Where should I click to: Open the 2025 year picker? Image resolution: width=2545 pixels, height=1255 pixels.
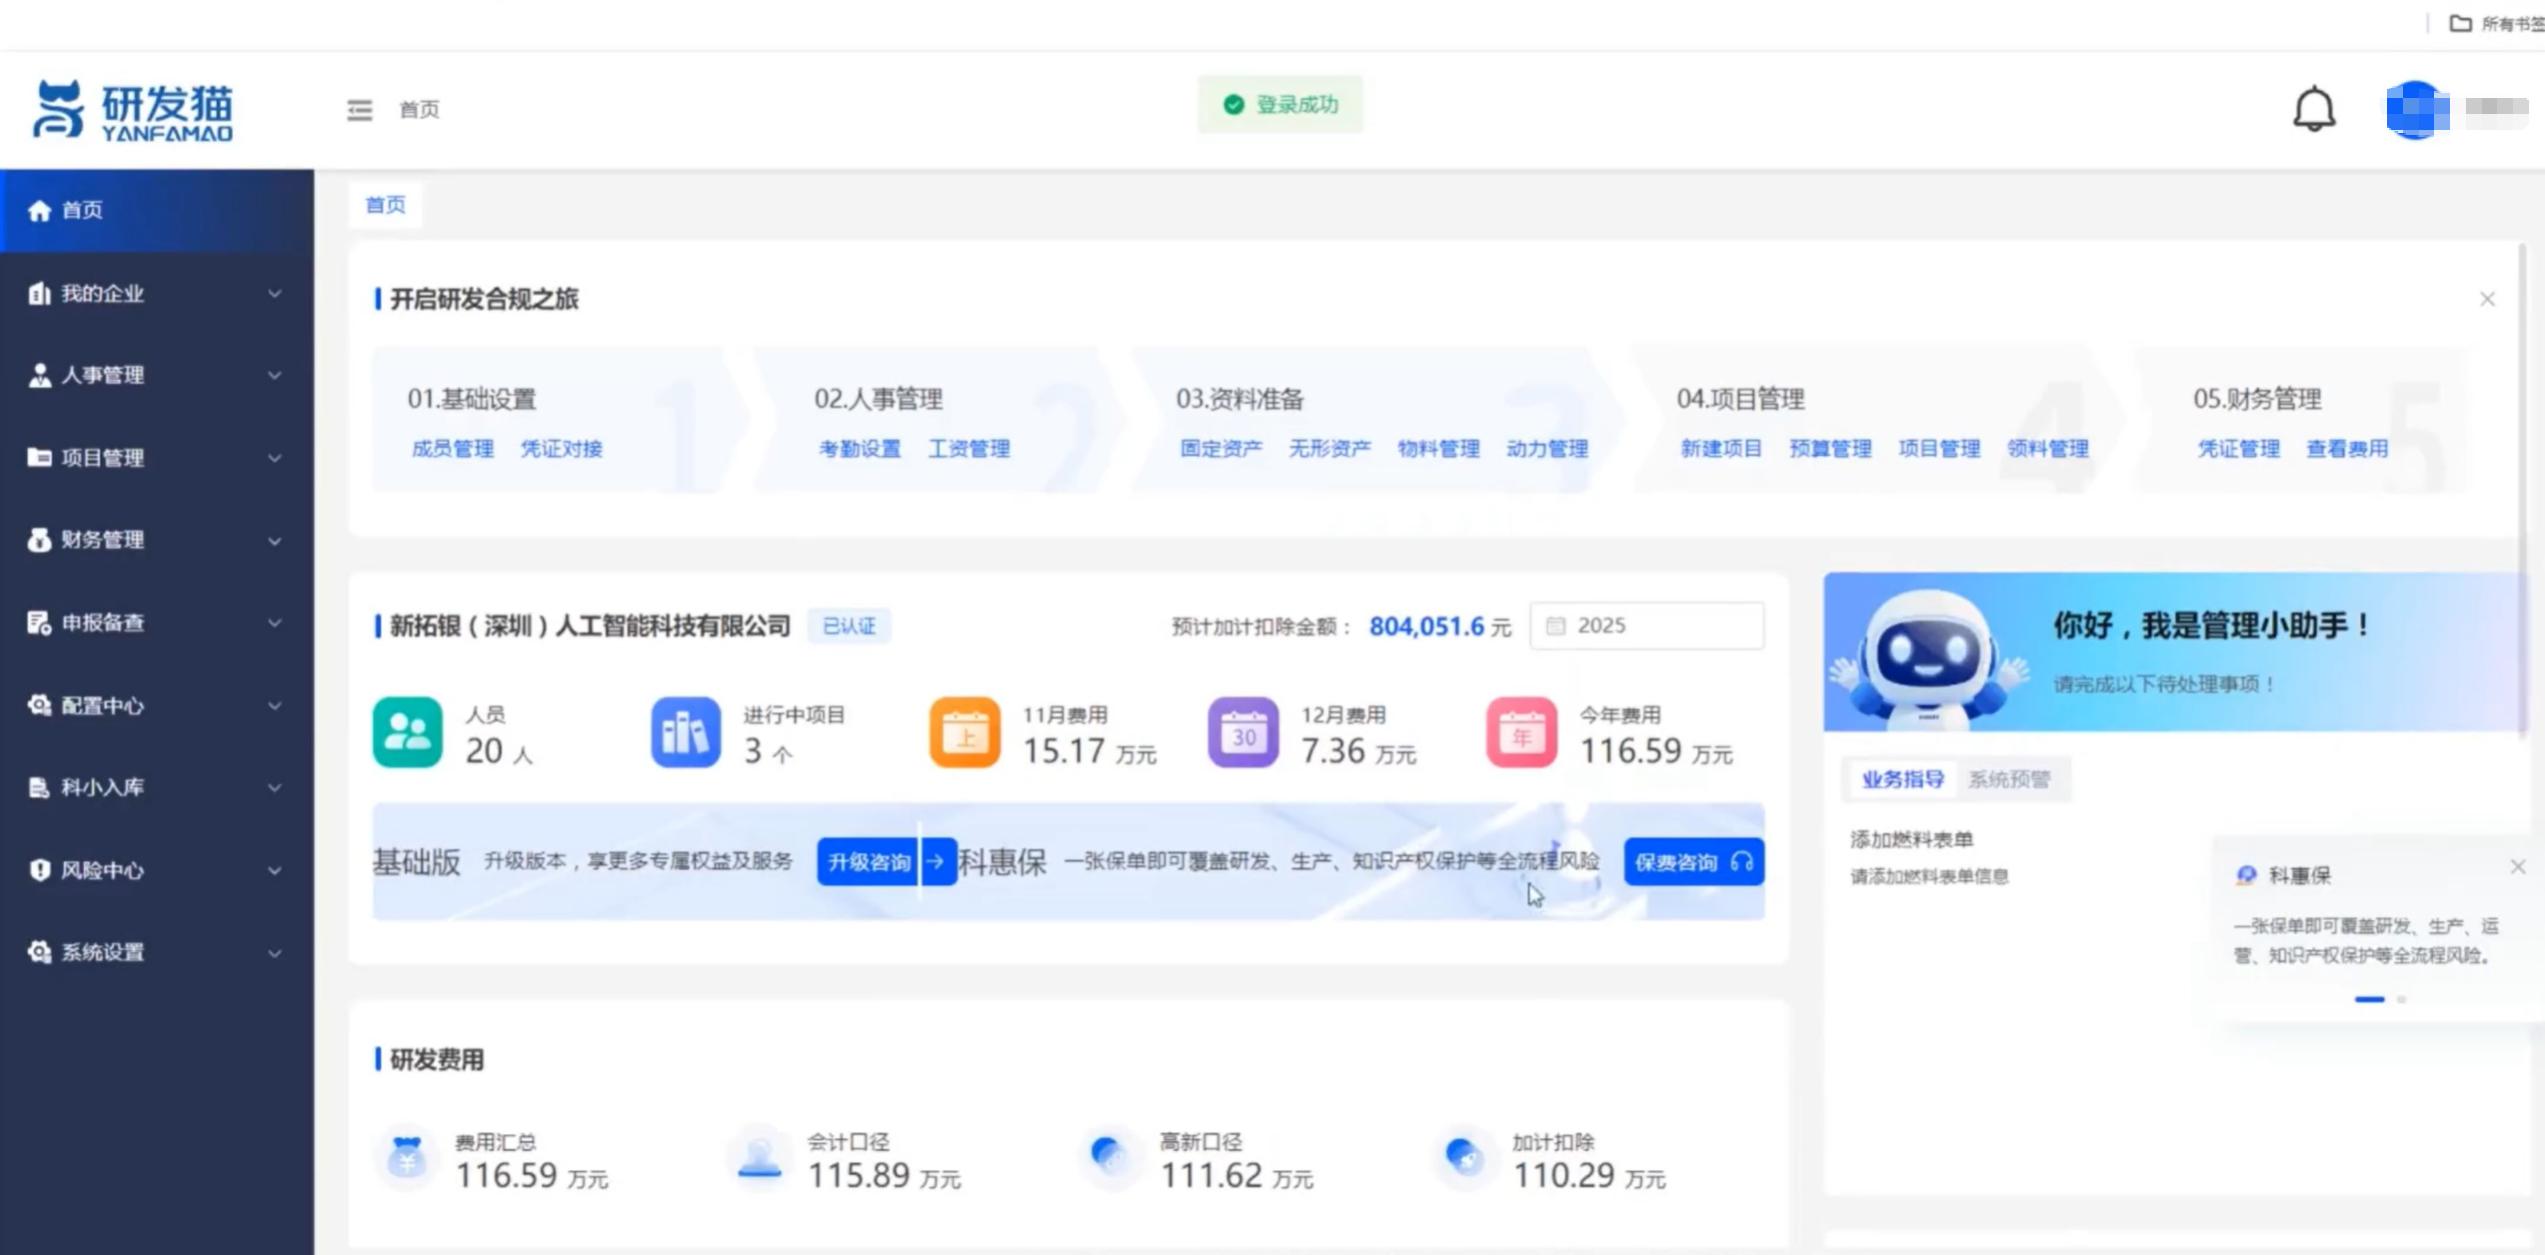click(x=1647, y=626)
